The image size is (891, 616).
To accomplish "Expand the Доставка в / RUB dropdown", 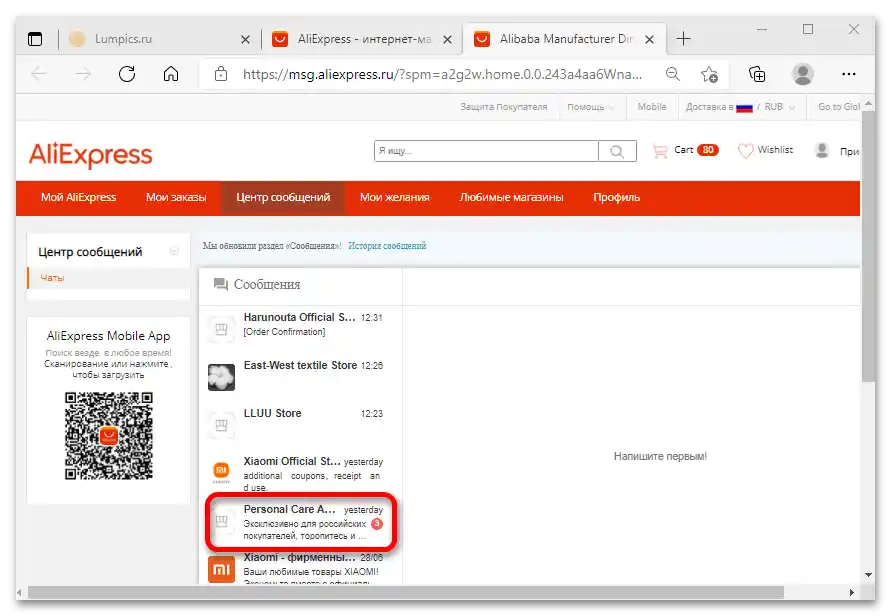I will [x=740, y=107].
